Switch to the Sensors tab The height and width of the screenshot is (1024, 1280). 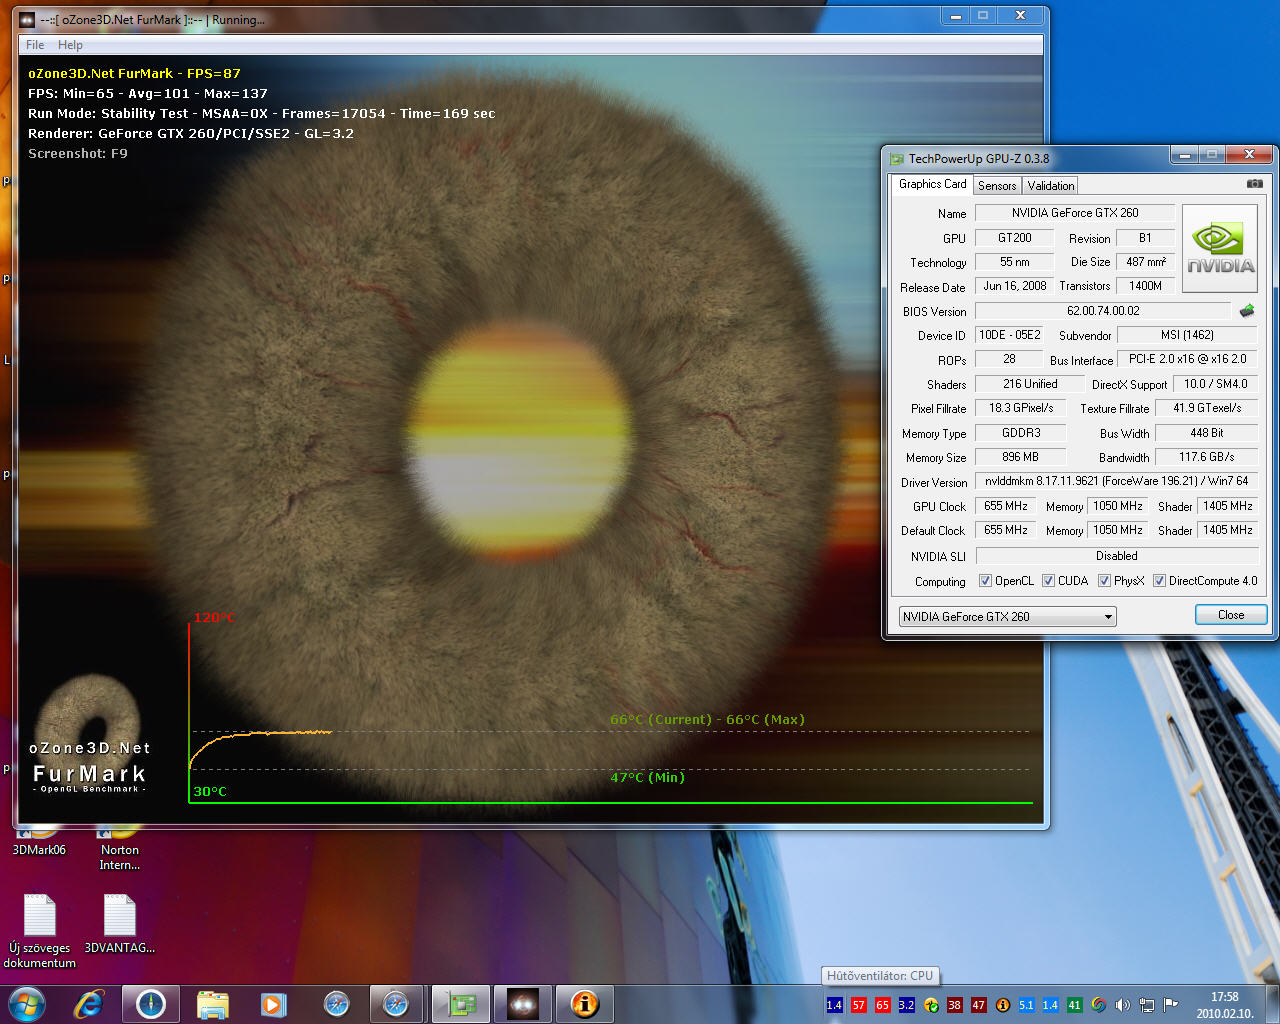(x=997, y=186)
